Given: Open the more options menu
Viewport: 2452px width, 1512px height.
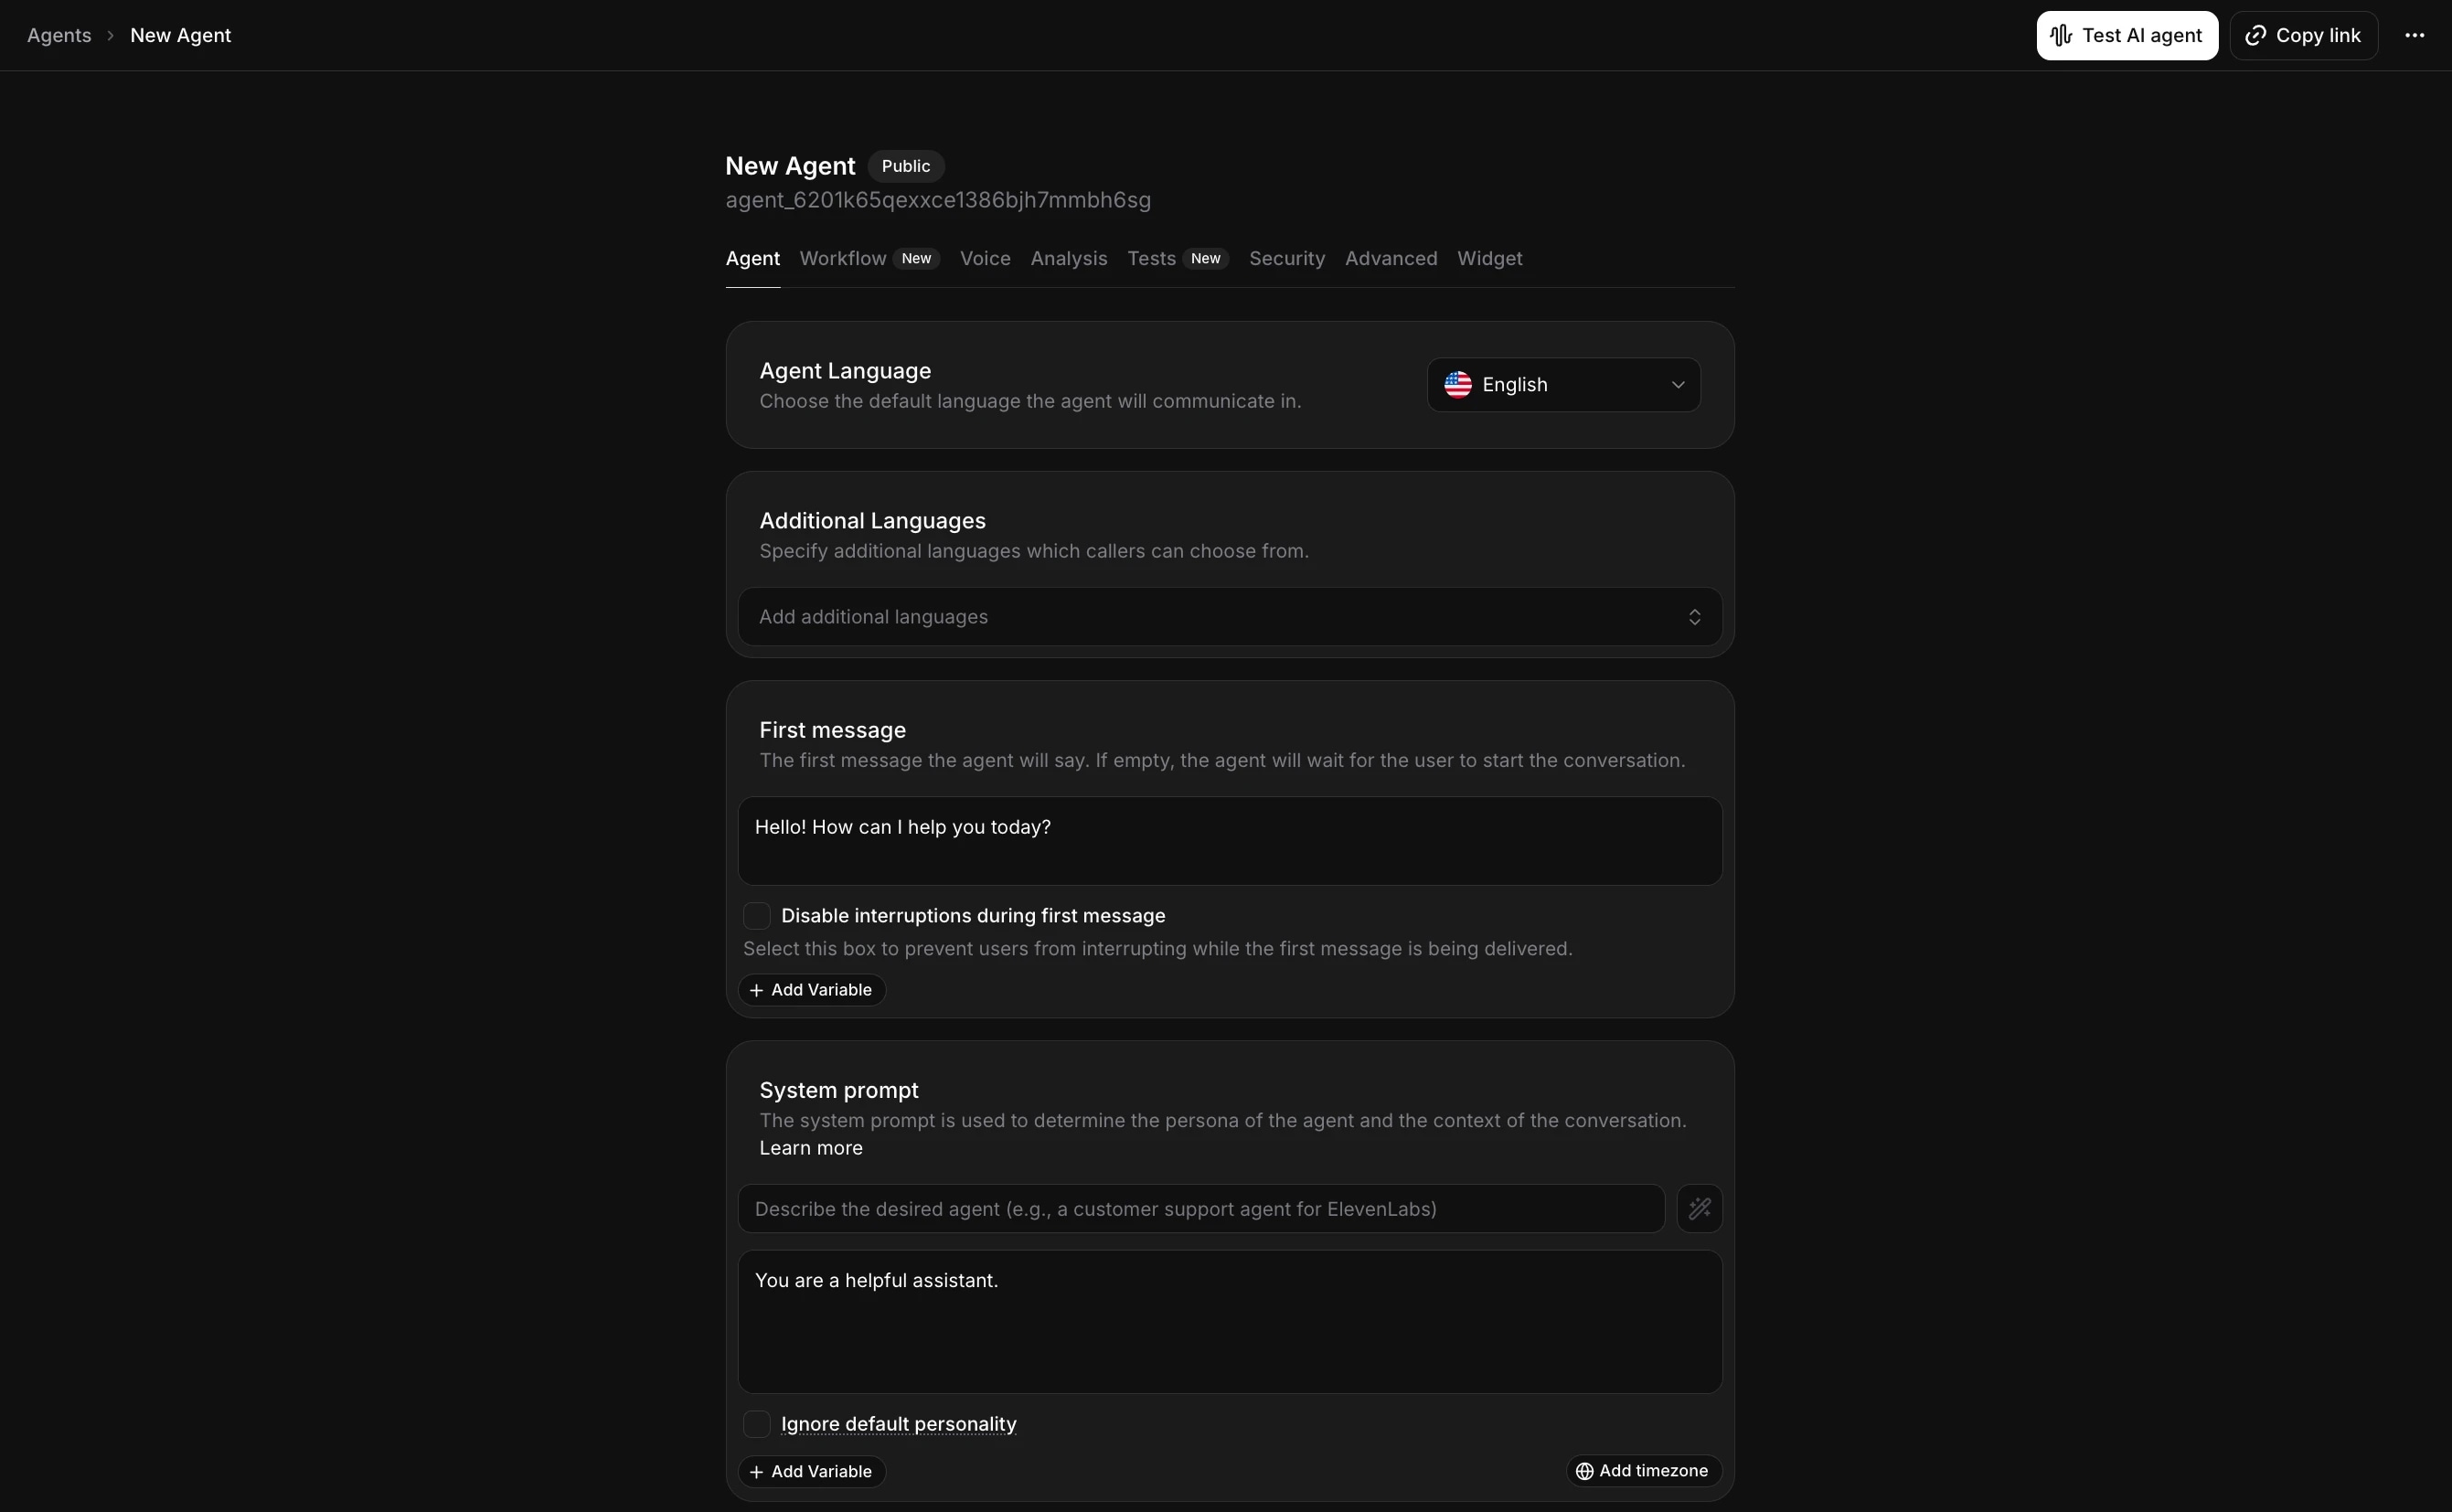Looking at the screenshot, I should click(x=2416, y=35).
